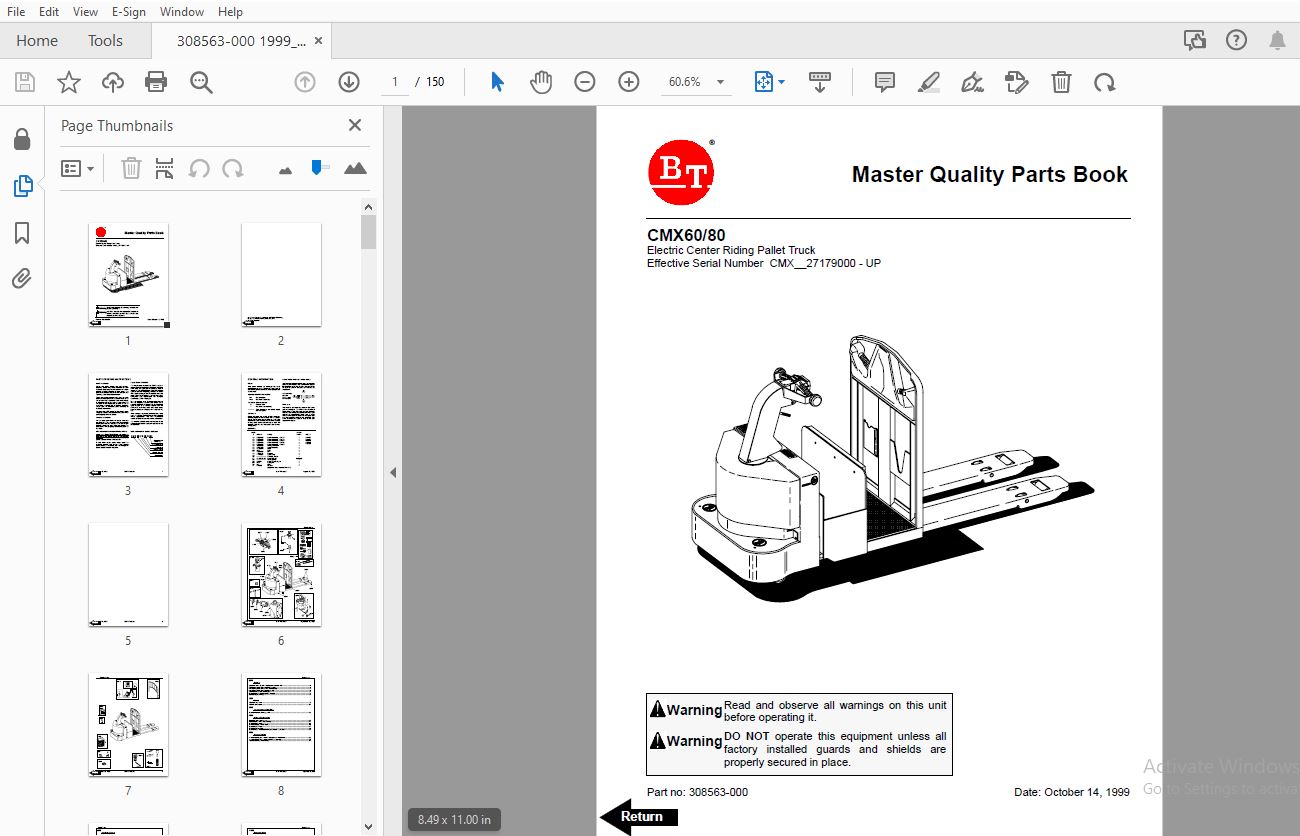Click thumbnail panel scroll down arrow

point(369,827)
